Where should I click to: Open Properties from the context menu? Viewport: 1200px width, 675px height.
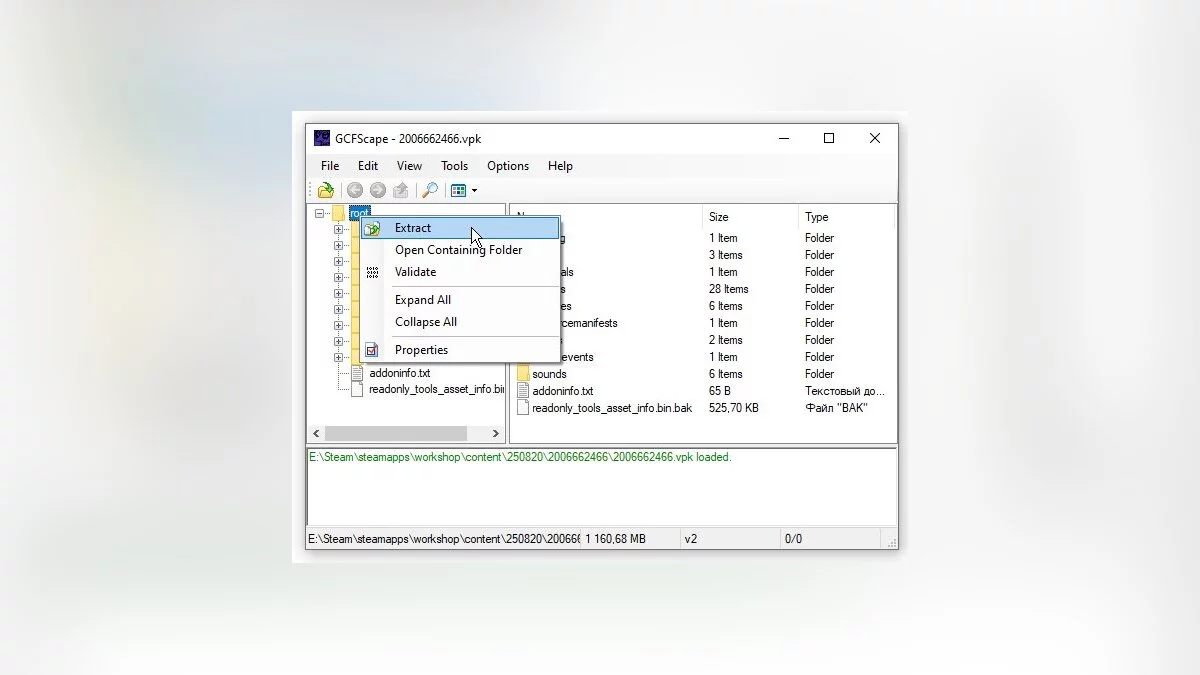click(x=460, y=350)
